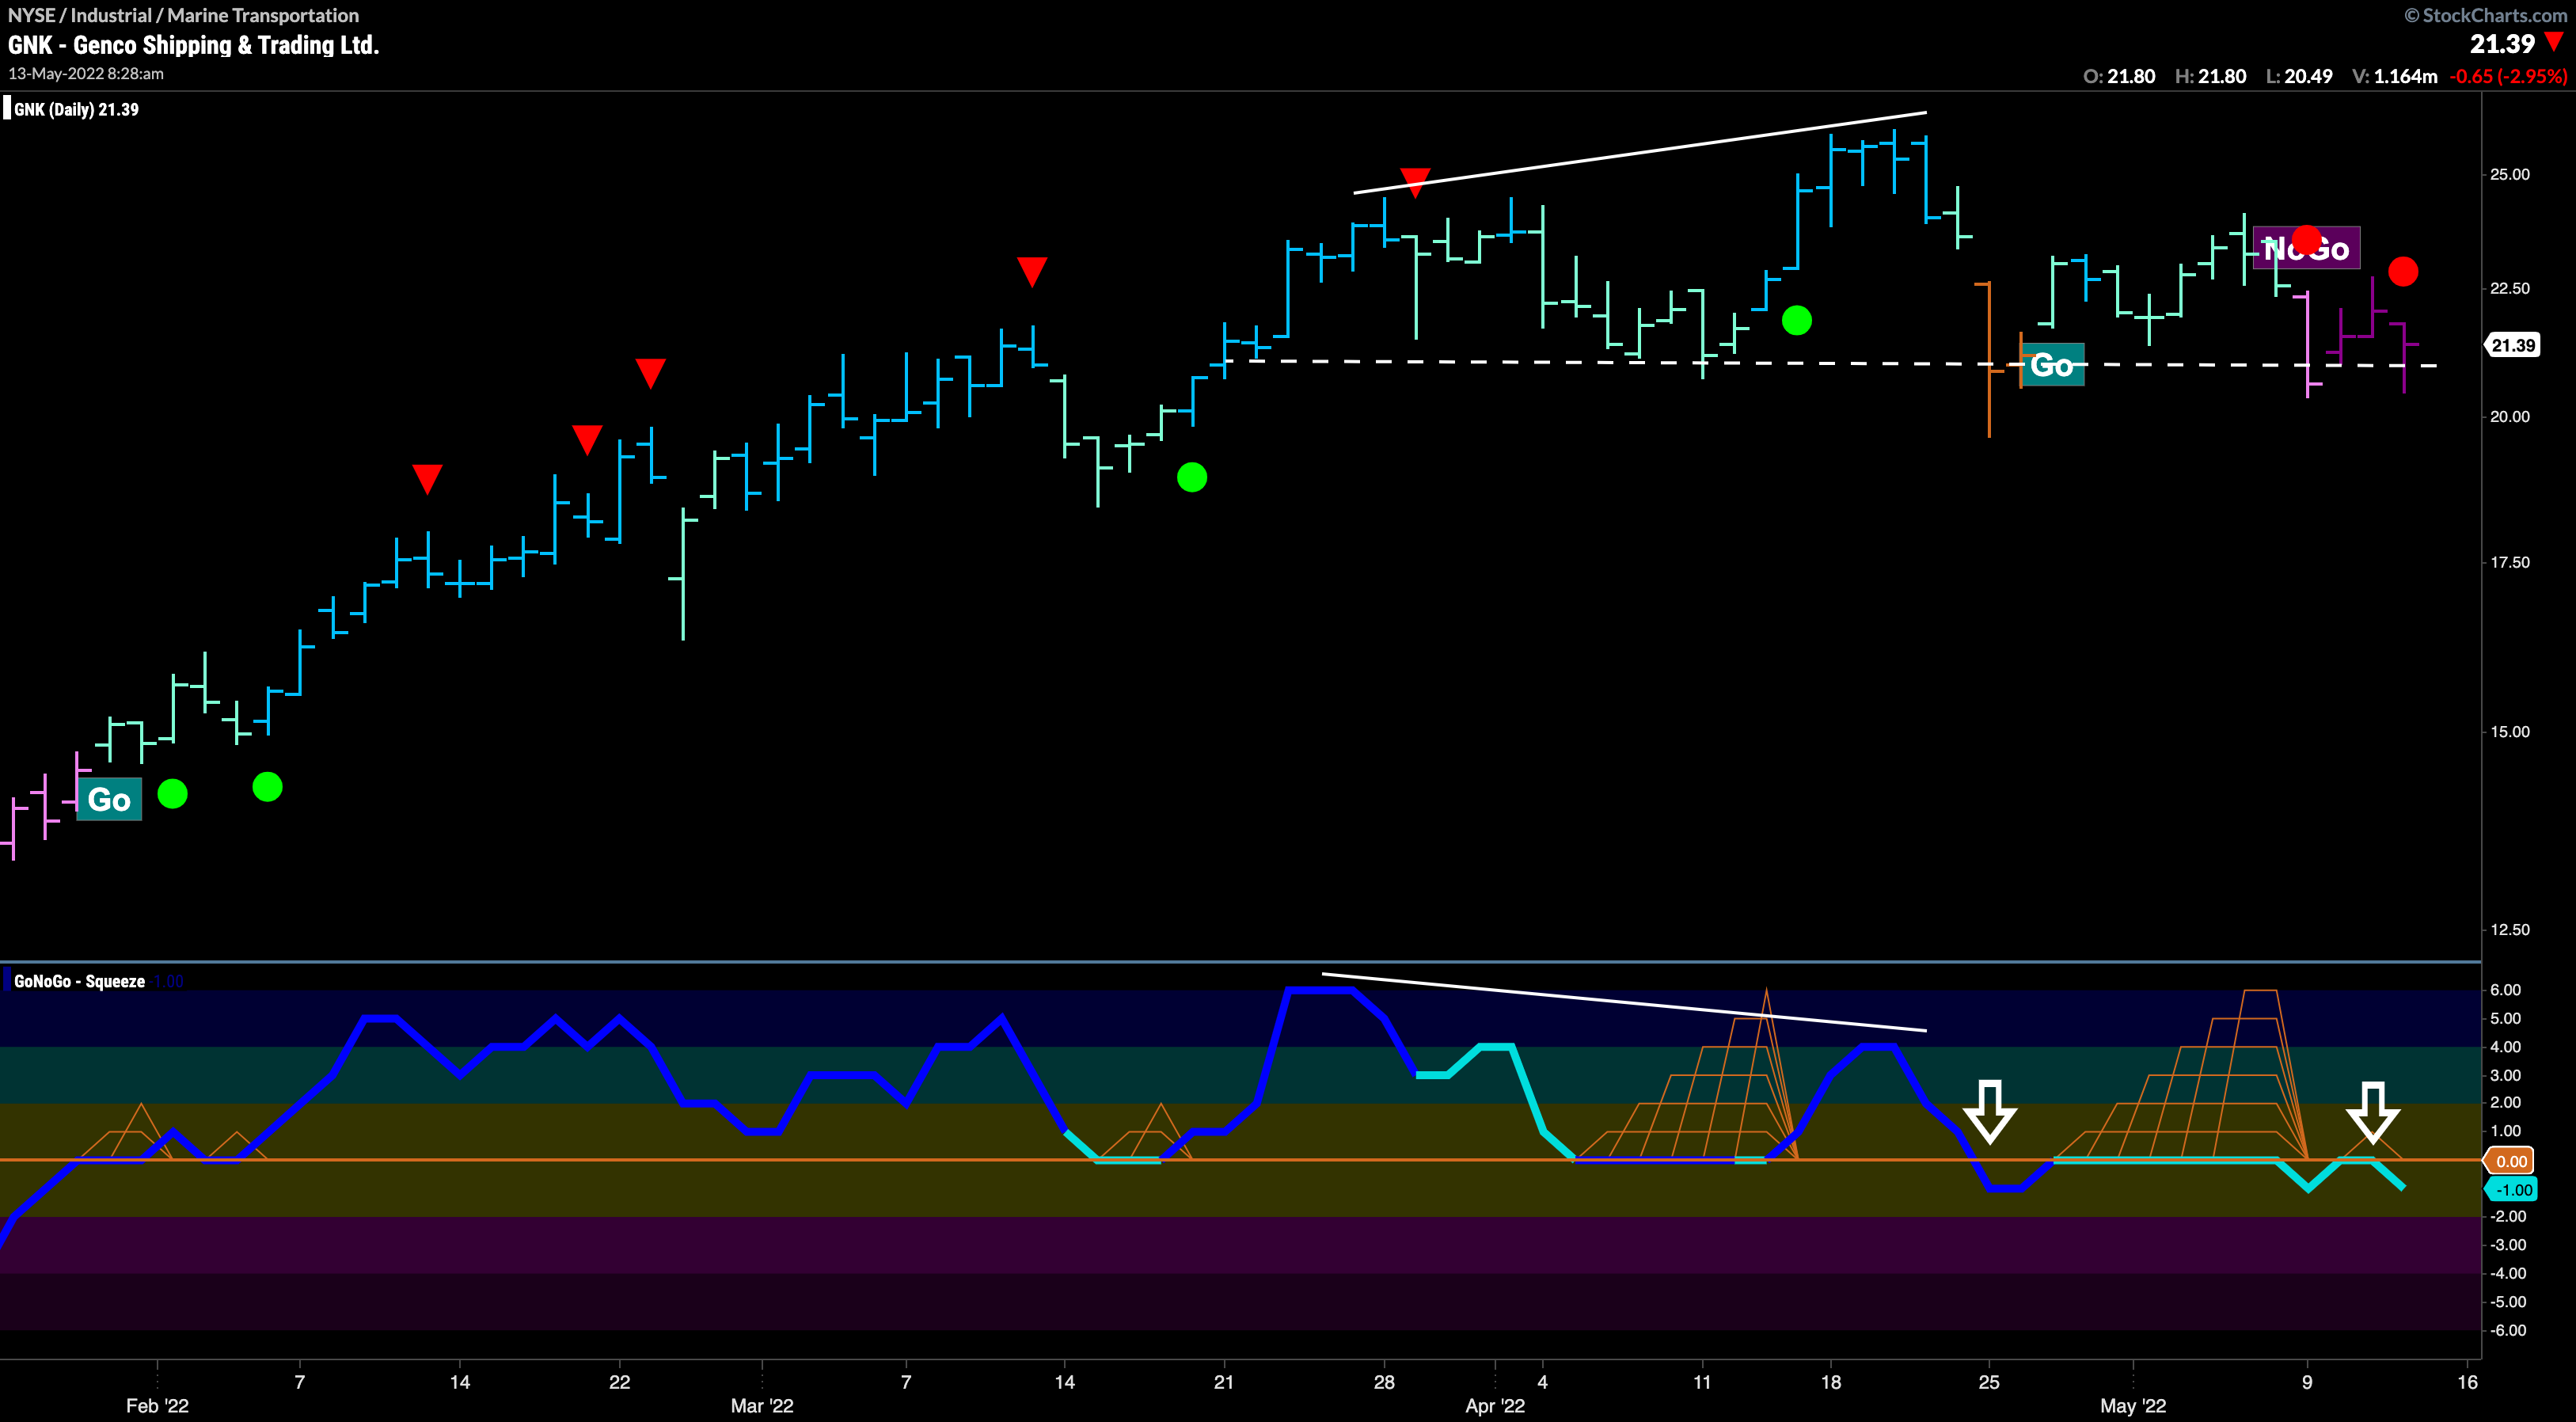Click the GNK - Genco Shipping & Trading Ltd. title
Image resolution: width=2576 pixels, height=1422 pixels.
(x=193, y=45)
